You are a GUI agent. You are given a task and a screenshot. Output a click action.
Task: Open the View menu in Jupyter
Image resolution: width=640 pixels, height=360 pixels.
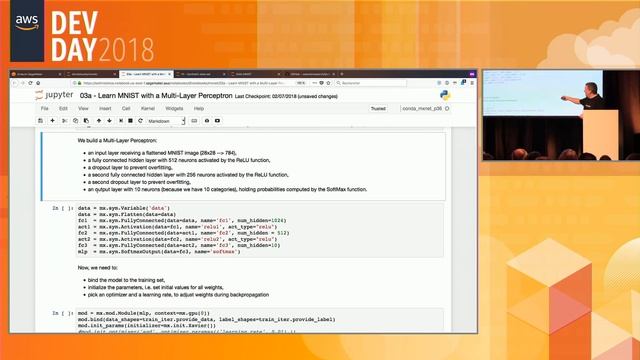pyautogui.click(x=83, y=109)
